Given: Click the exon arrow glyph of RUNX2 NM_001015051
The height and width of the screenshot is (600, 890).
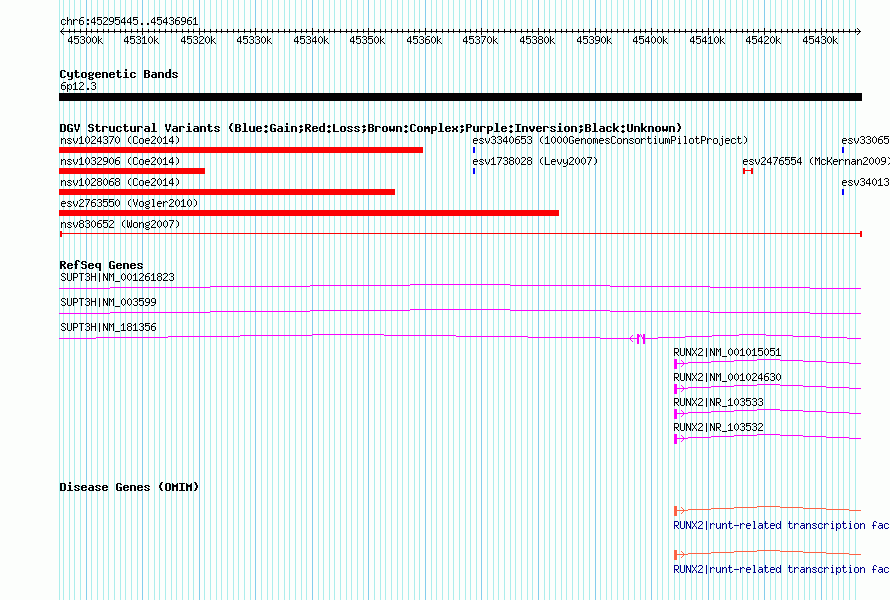Looking at the screenshot, I should (679, 364).
